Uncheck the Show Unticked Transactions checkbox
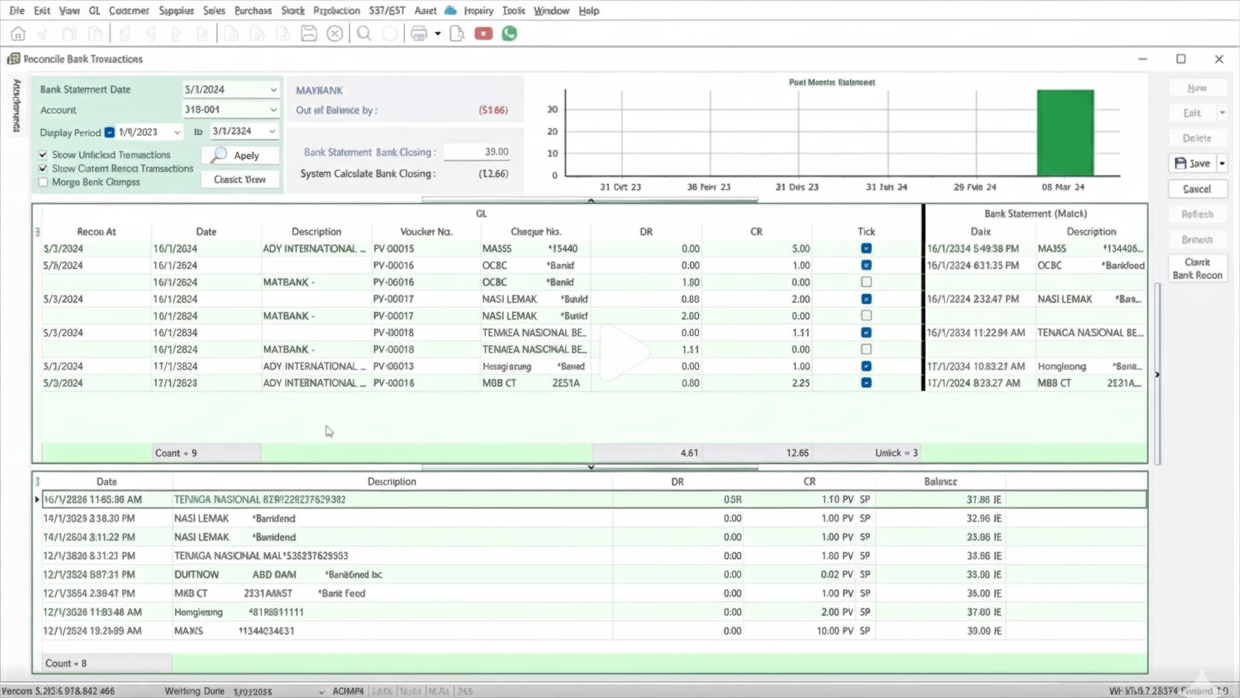Viewport: 1240px width, 698px height. pyautogui.click(x=43, y=155)
